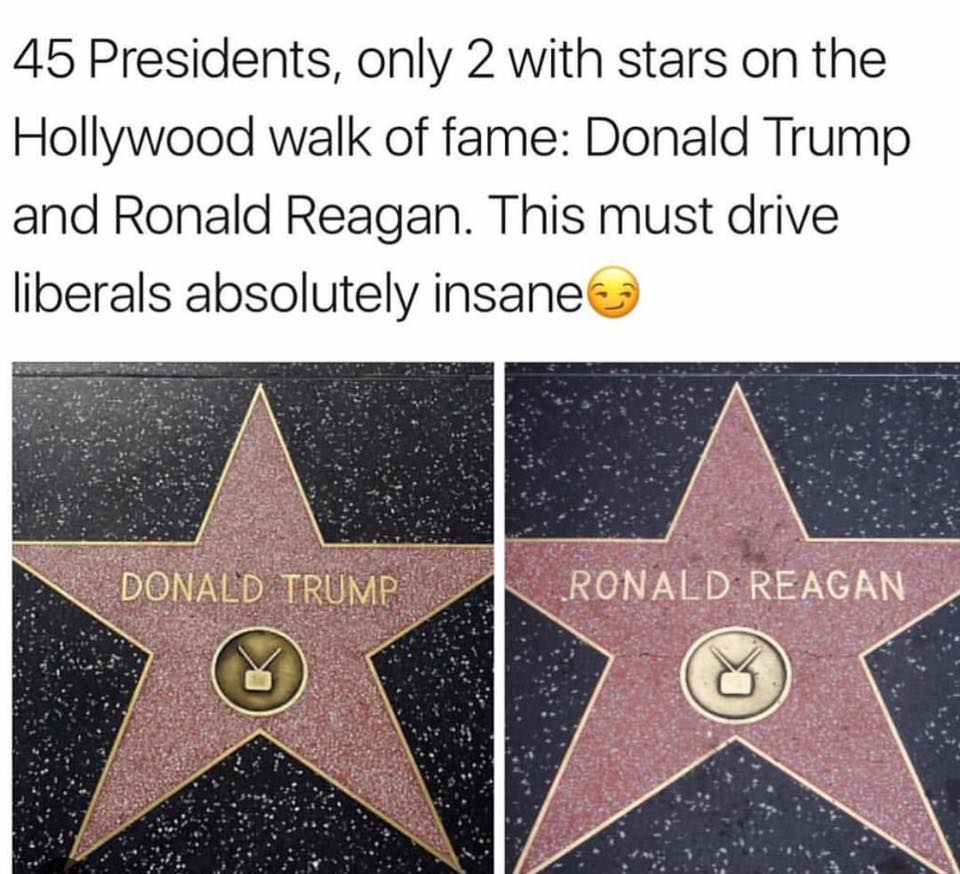Click the white divider between the photos
The height and width of the screenshot is (874, 960).
pyautogui.click(x=499, y=618)
